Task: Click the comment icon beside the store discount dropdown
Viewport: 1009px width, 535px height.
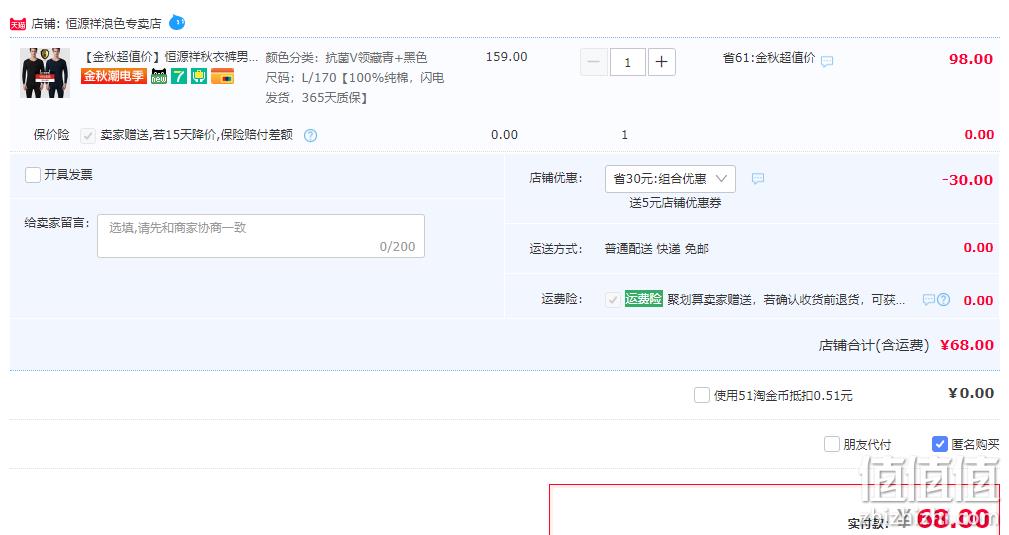Action: click(757, 178)
